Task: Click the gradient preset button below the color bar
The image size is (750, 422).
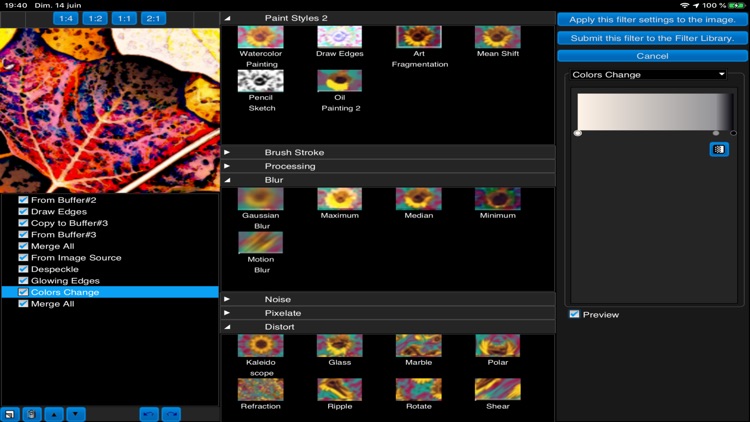Action: 719,149
